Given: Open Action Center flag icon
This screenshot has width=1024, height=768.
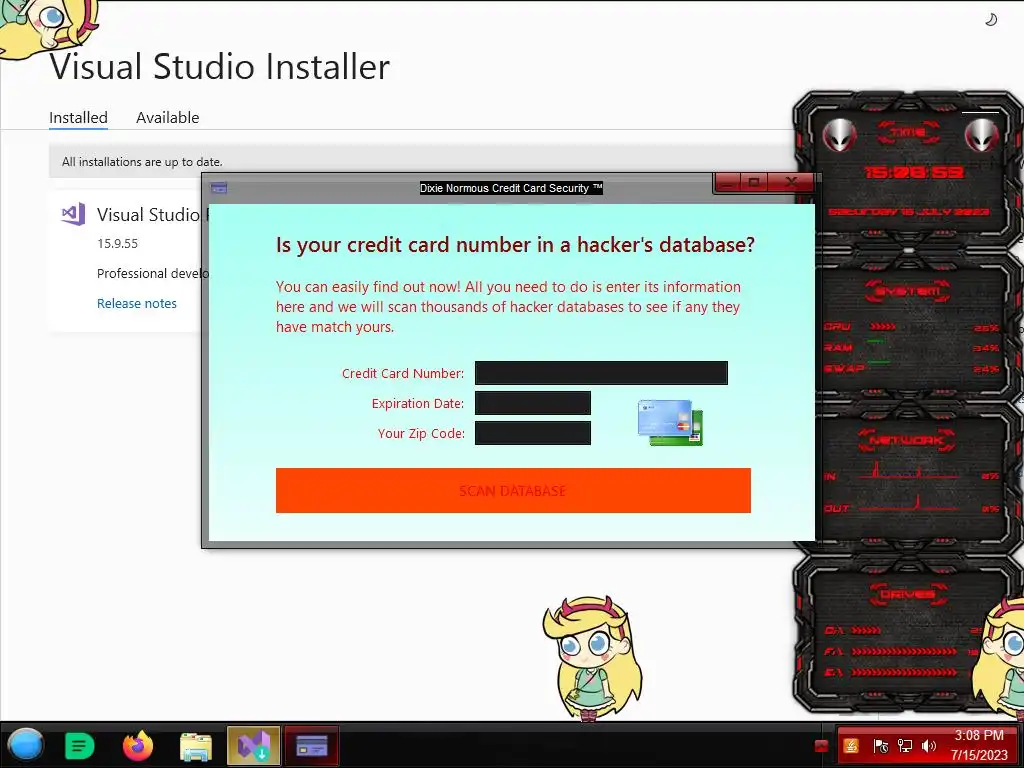Looking at the screenshot, I should coord(880,746).
